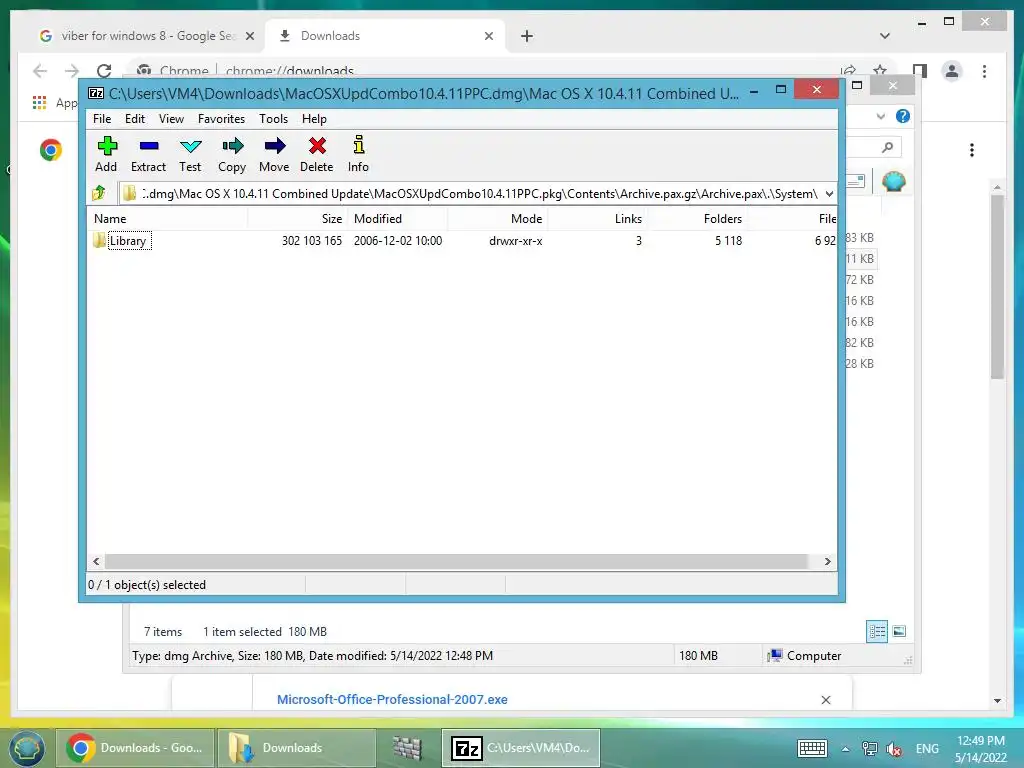Switch to Chrome Downloads taskbar button
Viewport: 1024px width, 768px height.
[x=135, y=748]
